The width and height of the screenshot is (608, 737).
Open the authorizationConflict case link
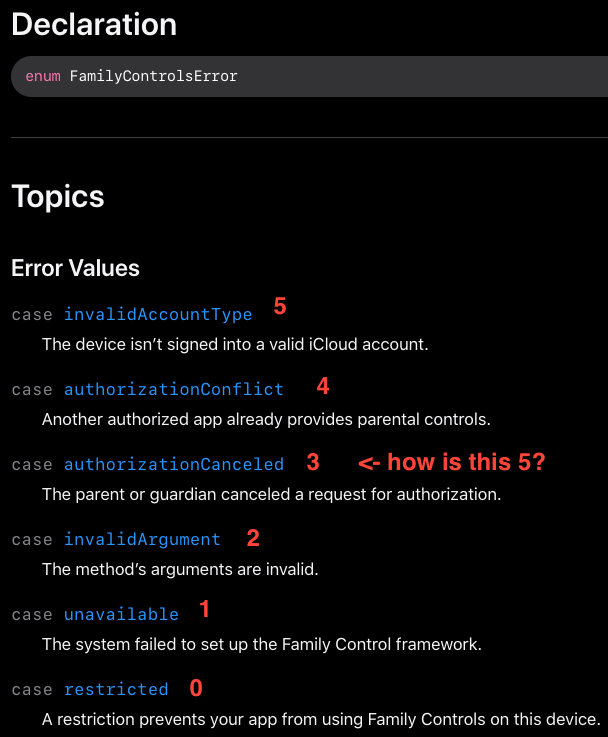tap(173, 389)
